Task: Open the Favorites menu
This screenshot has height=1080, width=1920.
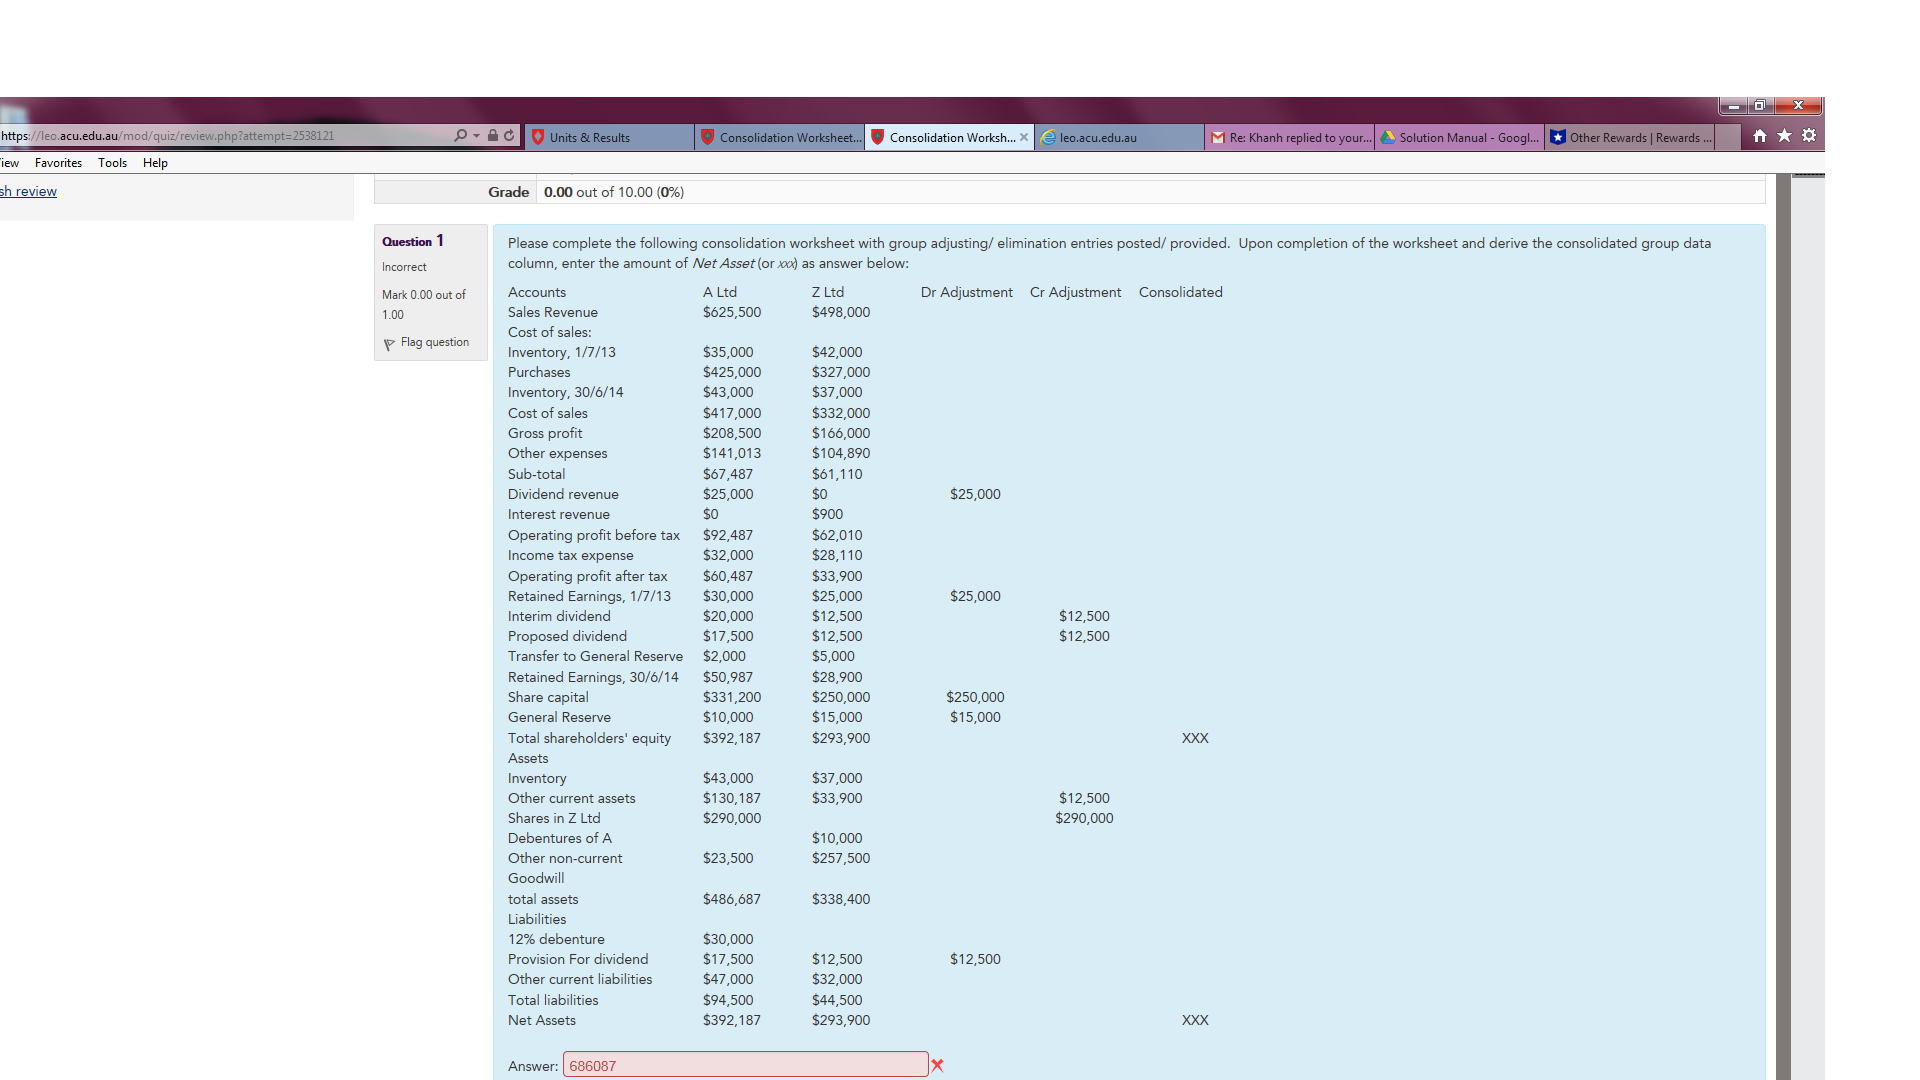Action: point(57,162)
